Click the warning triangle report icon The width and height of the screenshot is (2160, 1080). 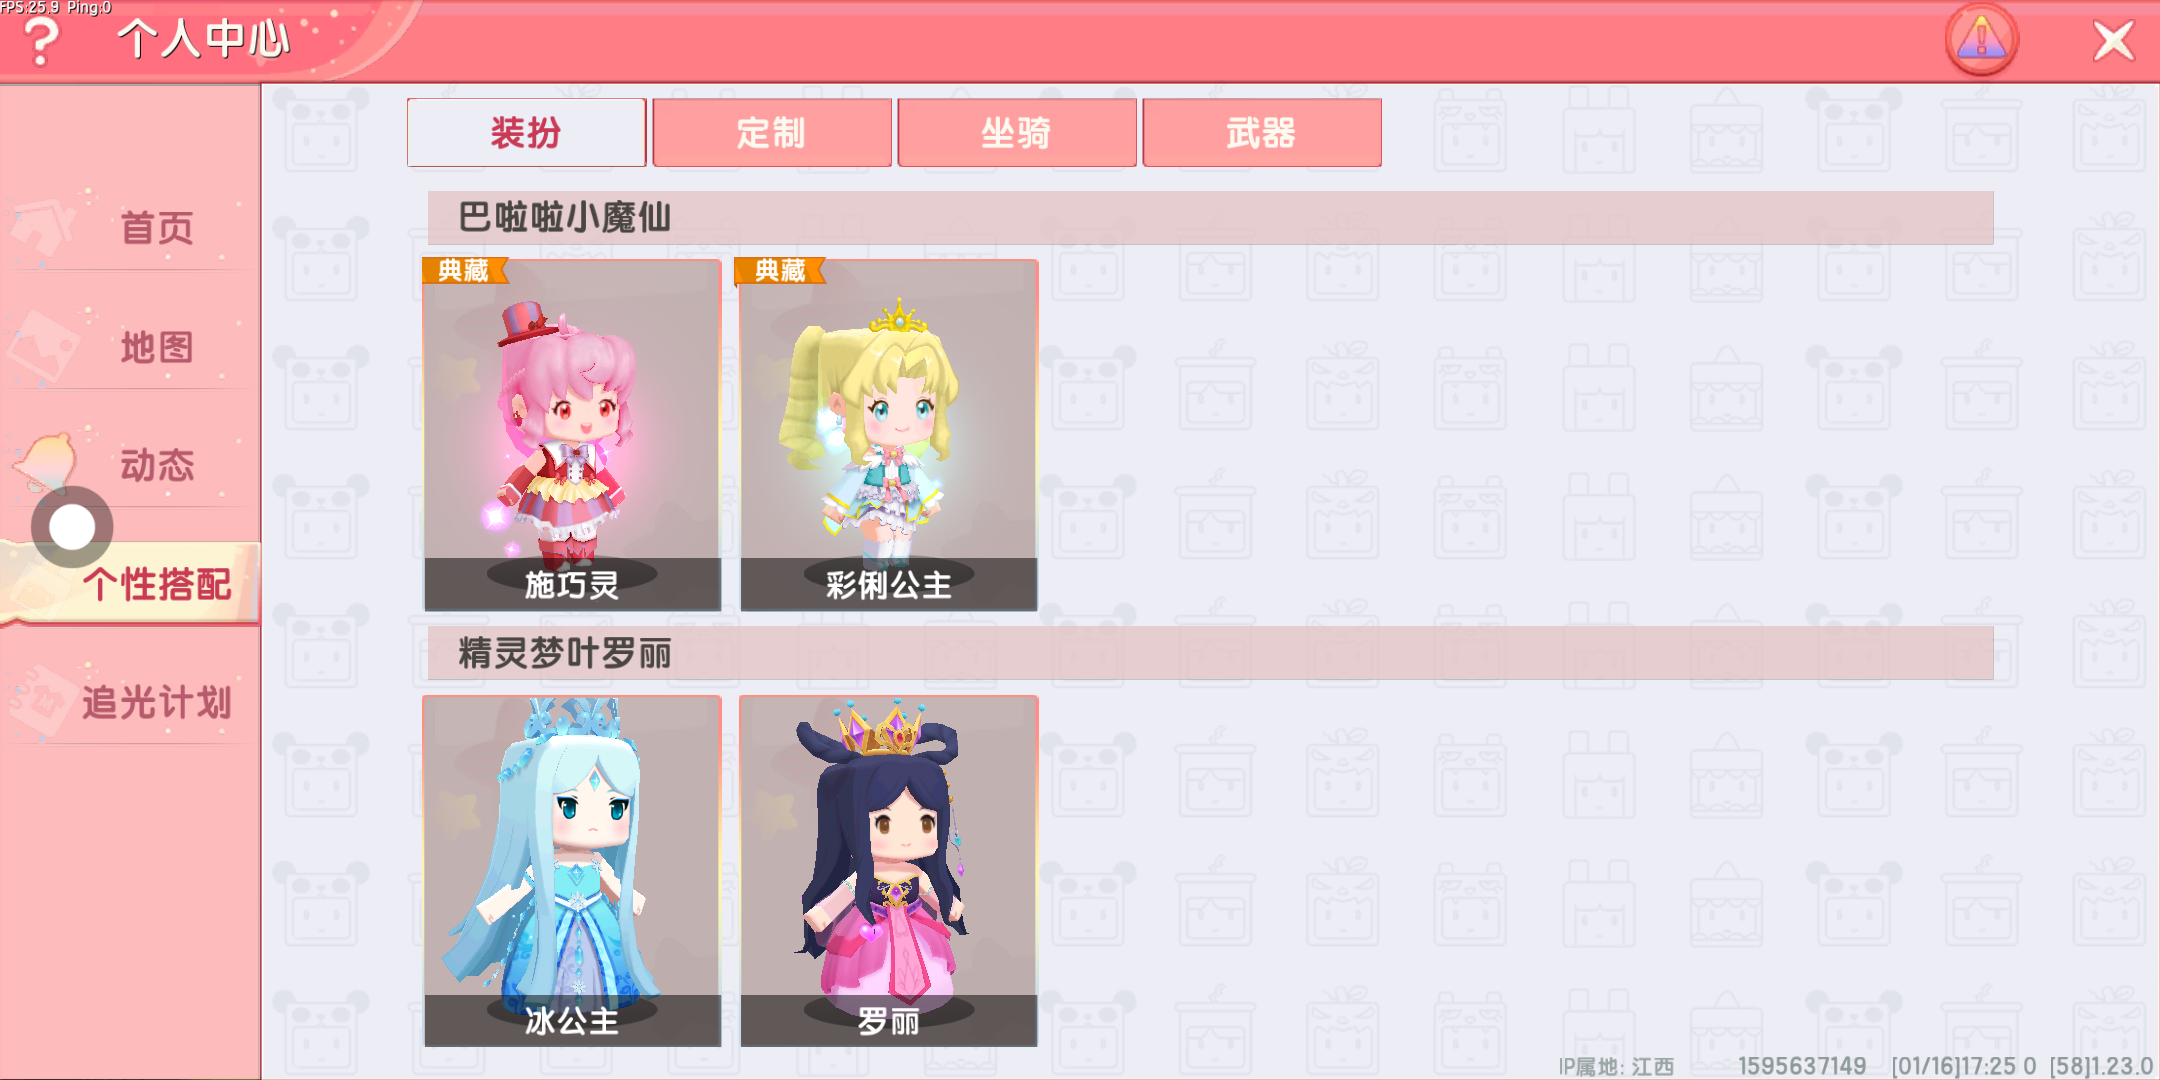coord(1981,41)
